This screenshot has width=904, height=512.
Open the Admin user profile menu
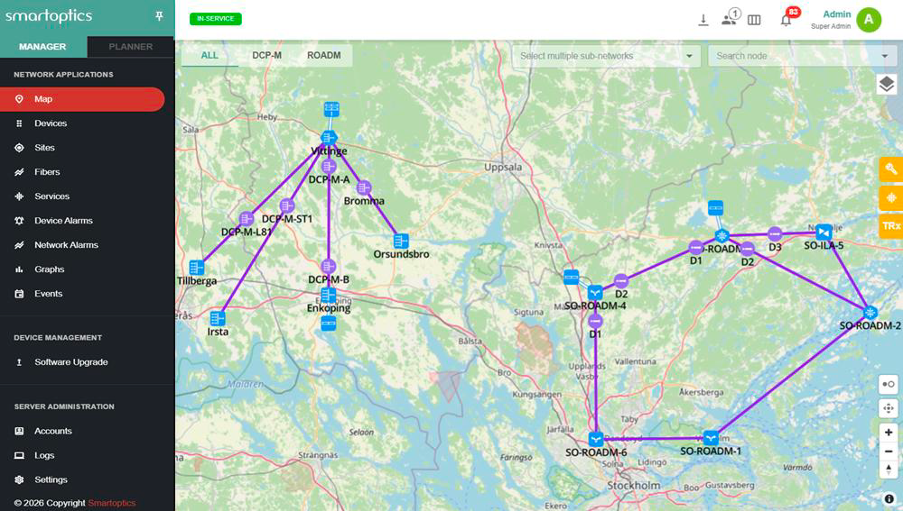[x=868, y=20]
